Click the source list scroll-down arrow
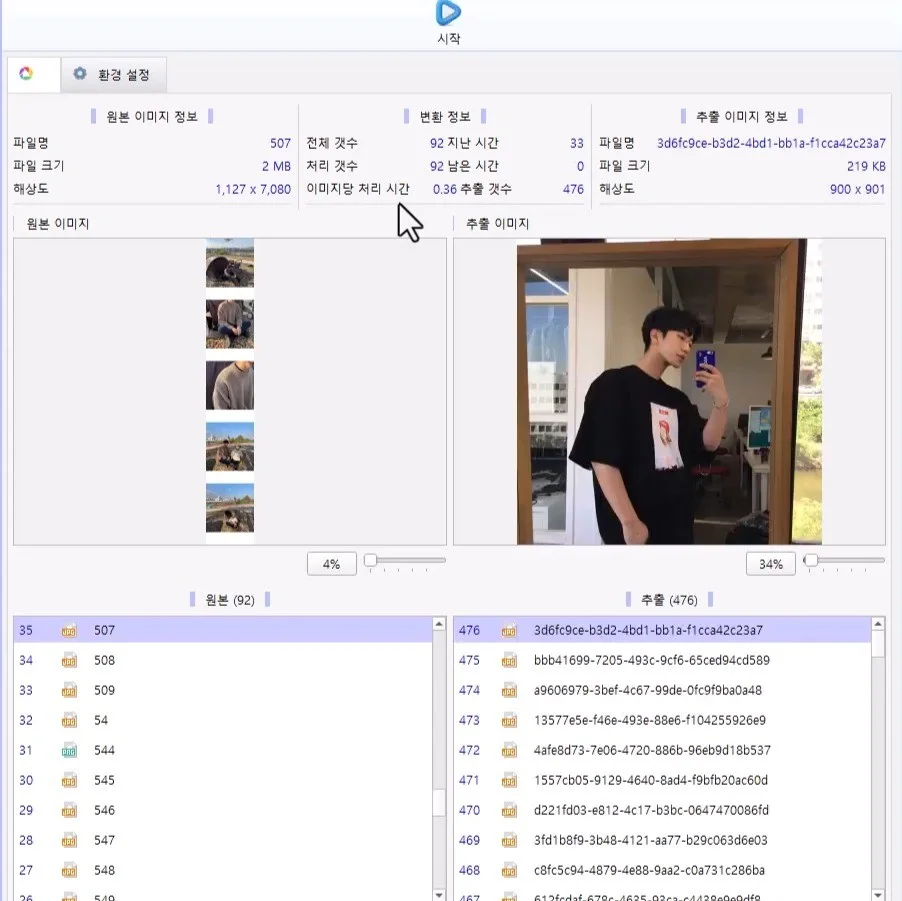Screen dimensions: 902x901 point(439,895)
